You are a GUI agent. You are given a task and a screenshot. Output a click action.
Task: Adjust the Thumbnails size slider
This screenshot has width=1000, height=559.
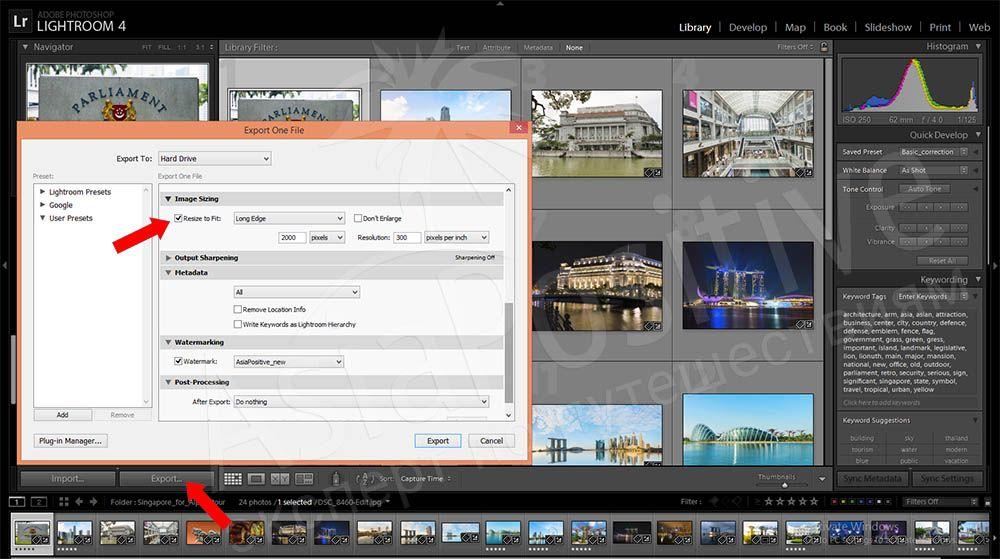[x=784, y=484]
